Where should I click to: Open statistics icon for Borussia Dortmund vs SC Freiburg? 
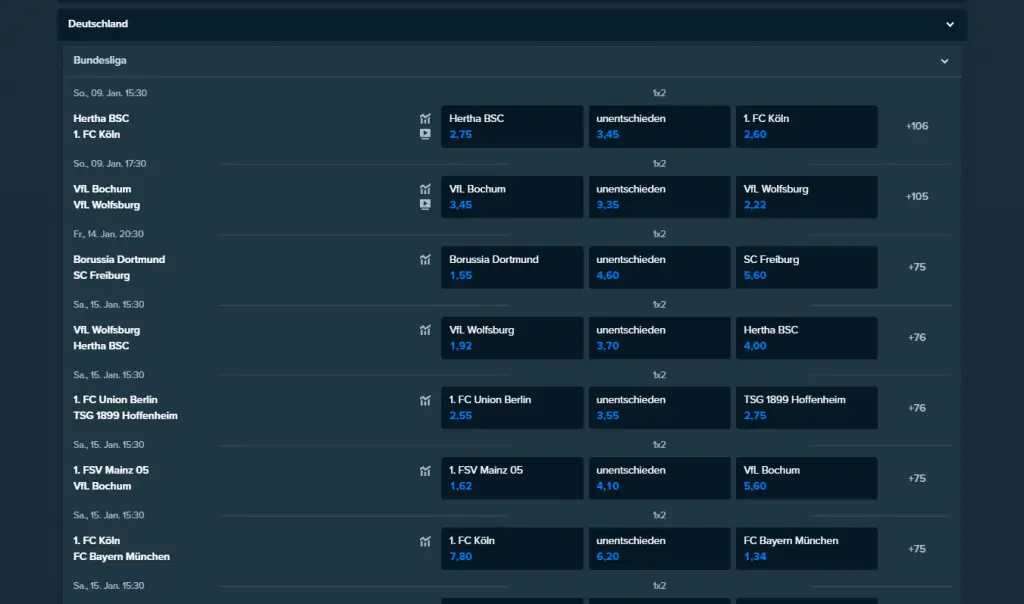(x=425, y=259)
